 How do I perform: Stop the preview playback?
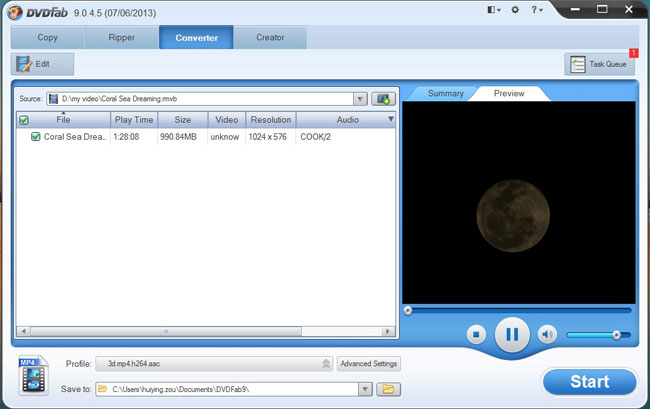tap(476, 334)
